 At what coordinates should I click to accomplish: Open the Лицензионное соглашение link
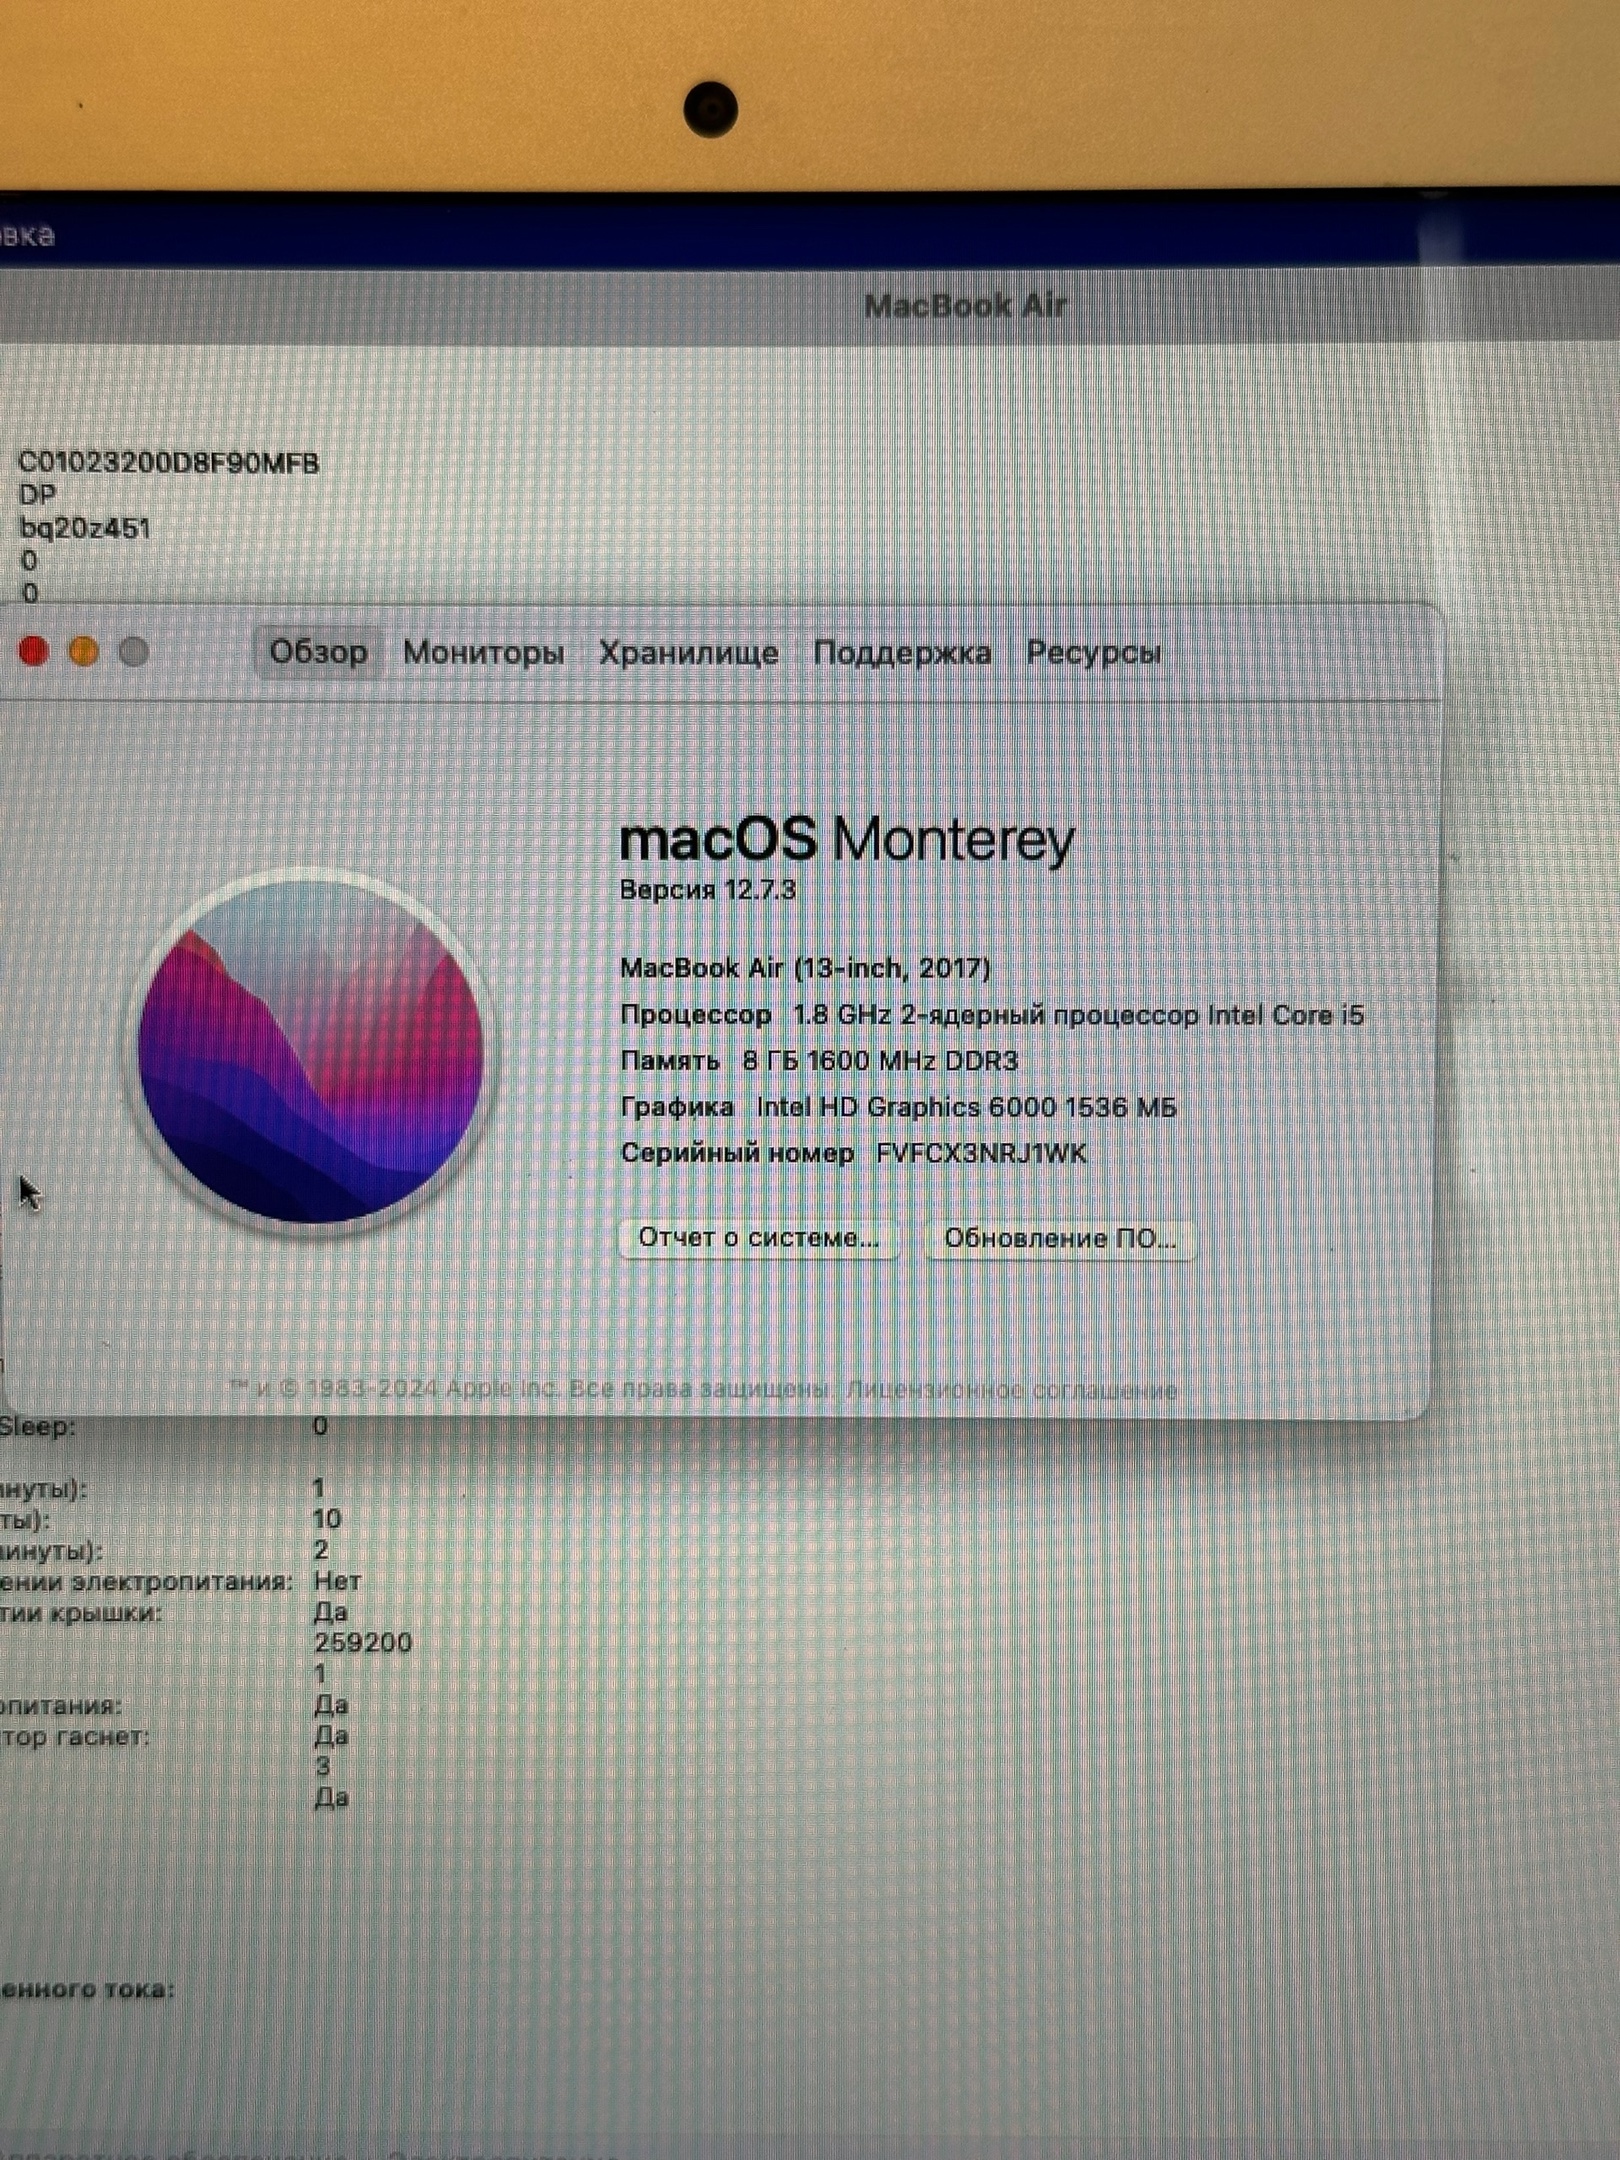pos(1011,1391)
